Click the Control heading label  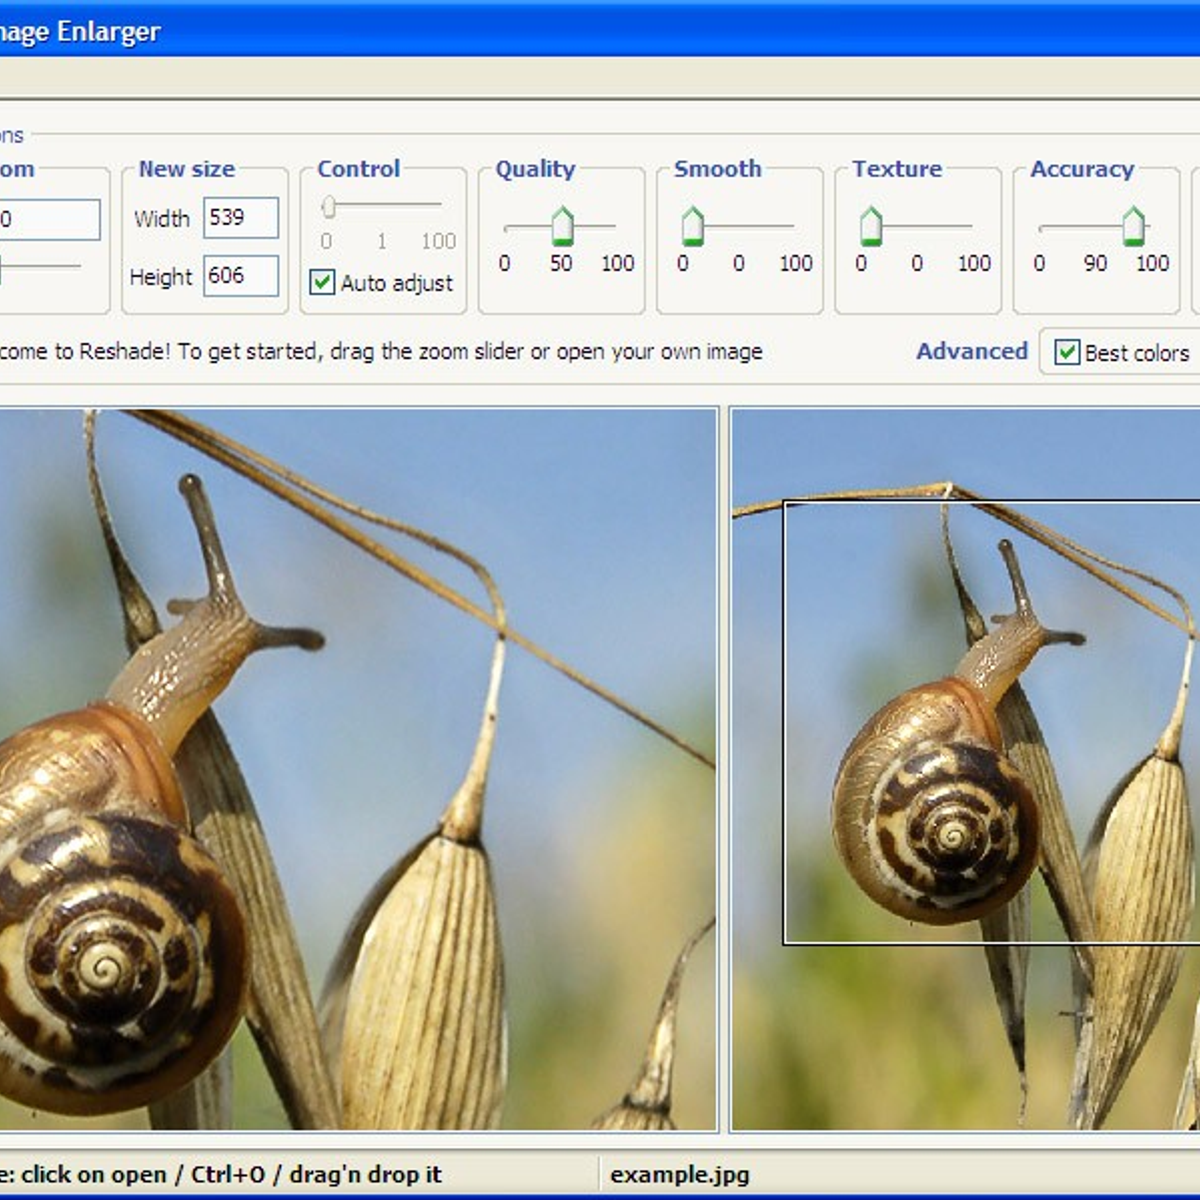(x=358, y=169)
